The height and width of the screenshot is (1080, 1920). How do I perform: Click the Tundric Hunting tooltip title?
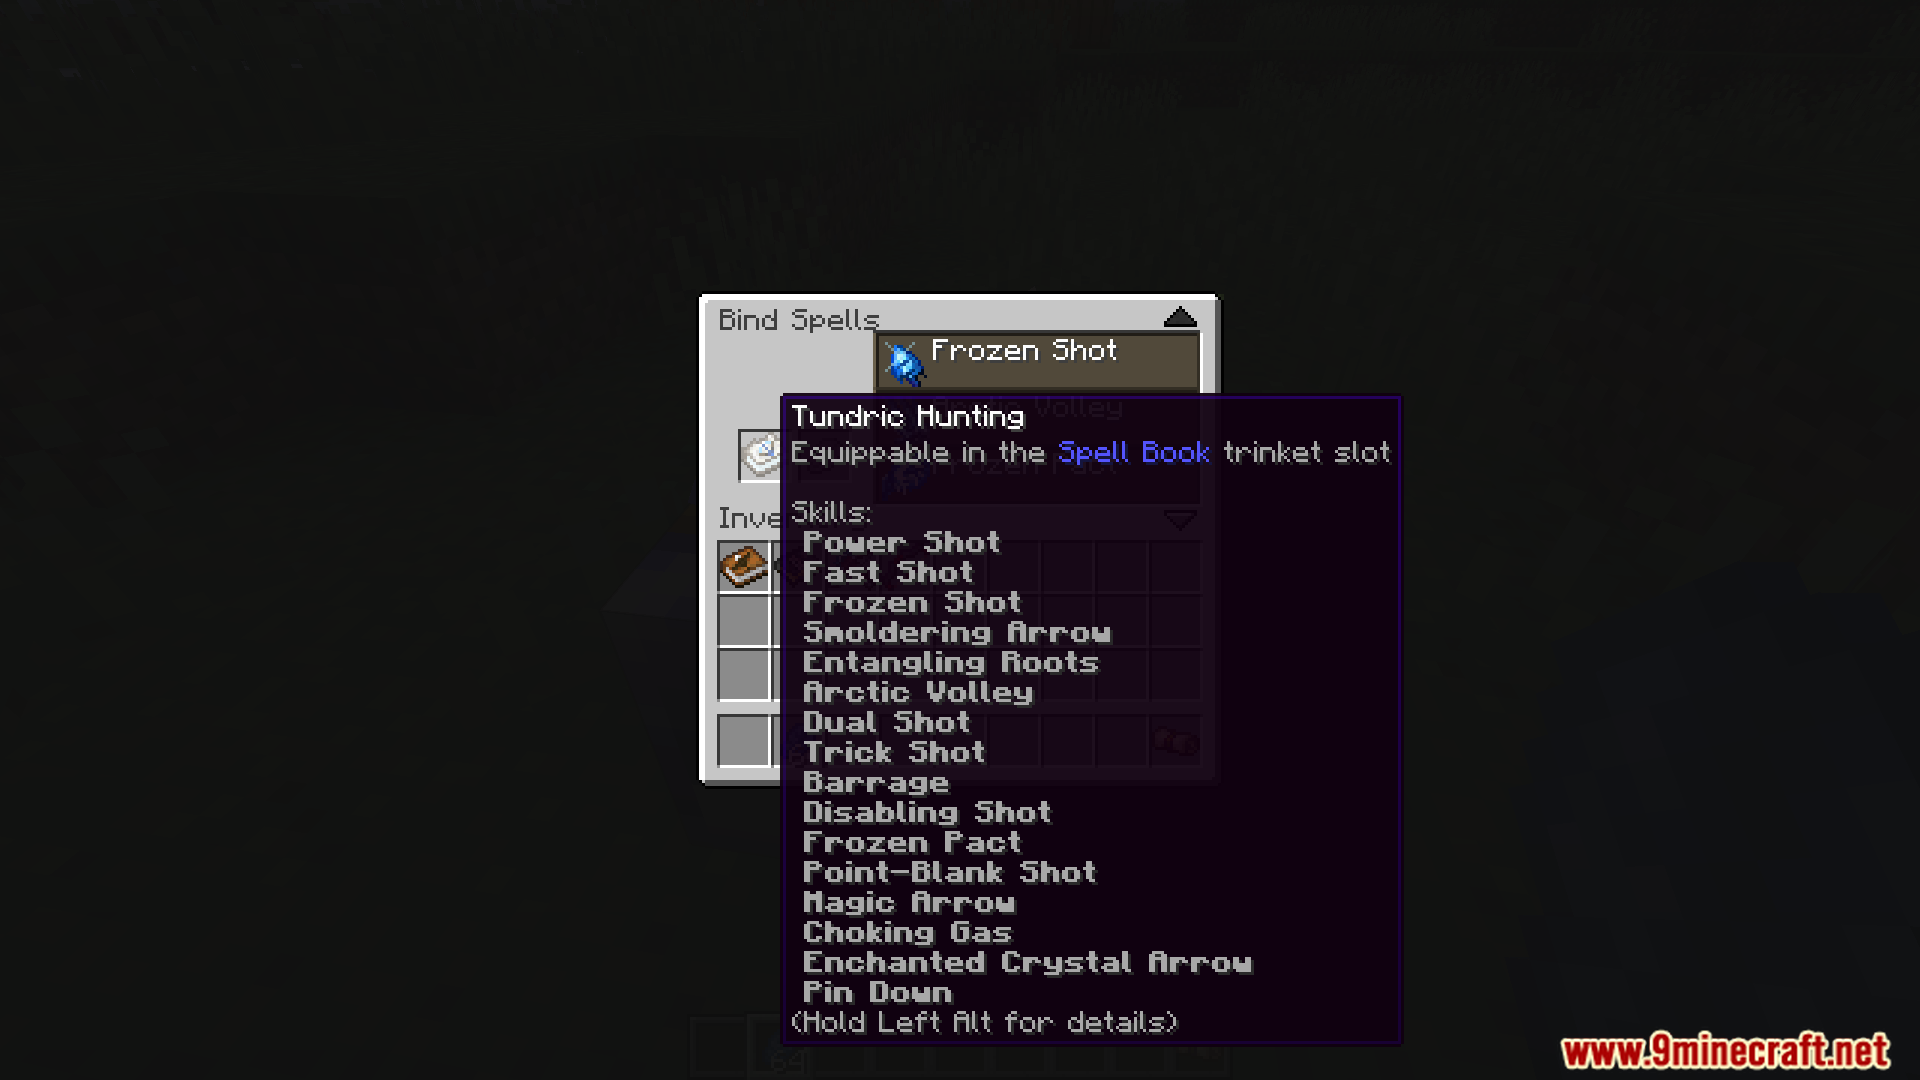click(907, 416)
